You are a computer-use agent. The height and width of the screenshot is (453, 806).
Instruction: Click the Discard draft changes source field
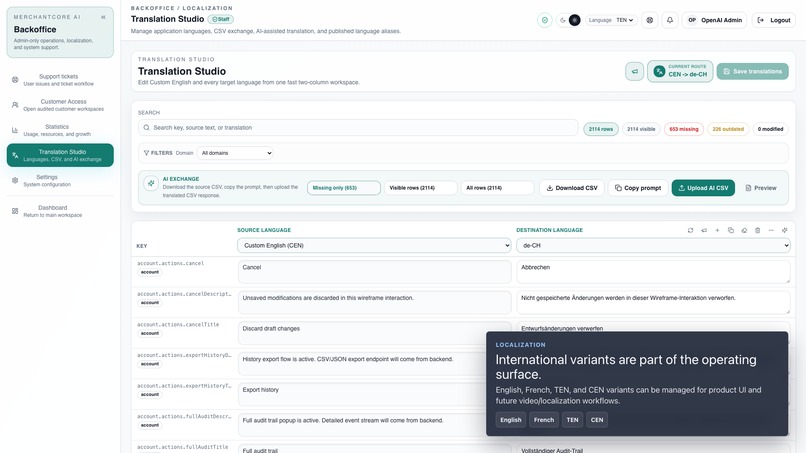click(x=374, y=333)
